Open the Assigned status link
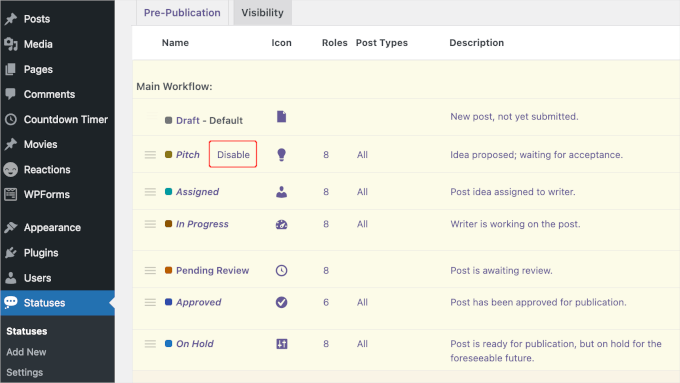The image size is (680, 383). pyautogui.click(x=197, y=192)
